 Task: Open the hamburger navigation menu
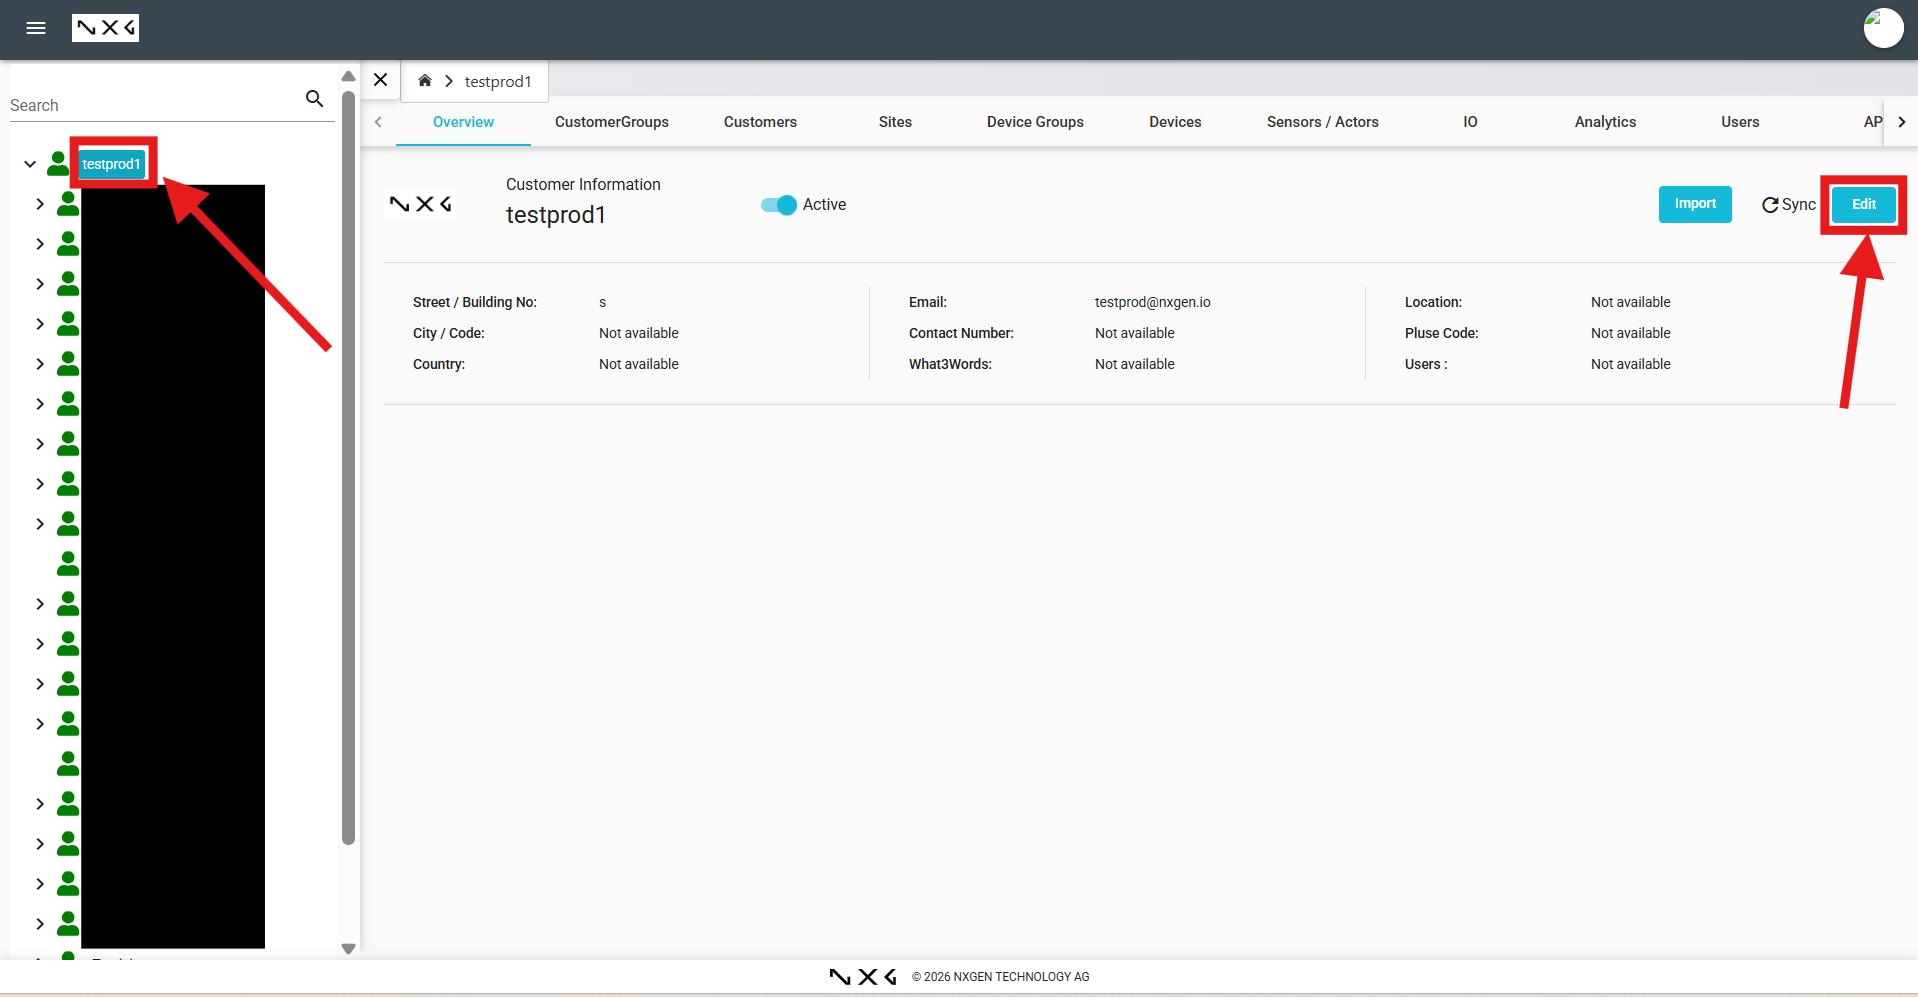(x=36, y=28)
